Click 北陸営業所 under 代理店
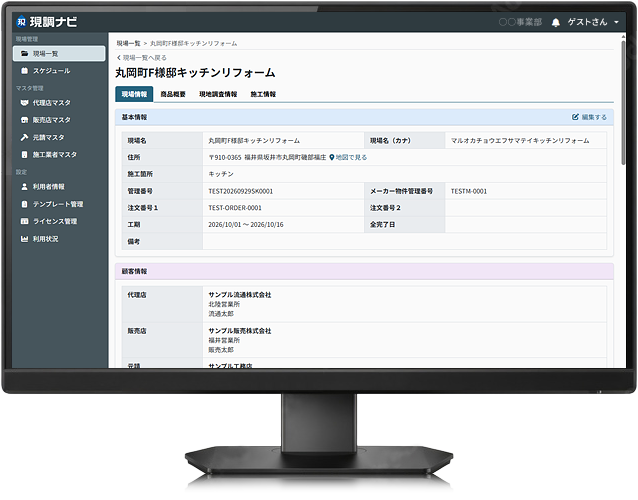638x500 pixels. pyautogui.click(x=224, y=304)
